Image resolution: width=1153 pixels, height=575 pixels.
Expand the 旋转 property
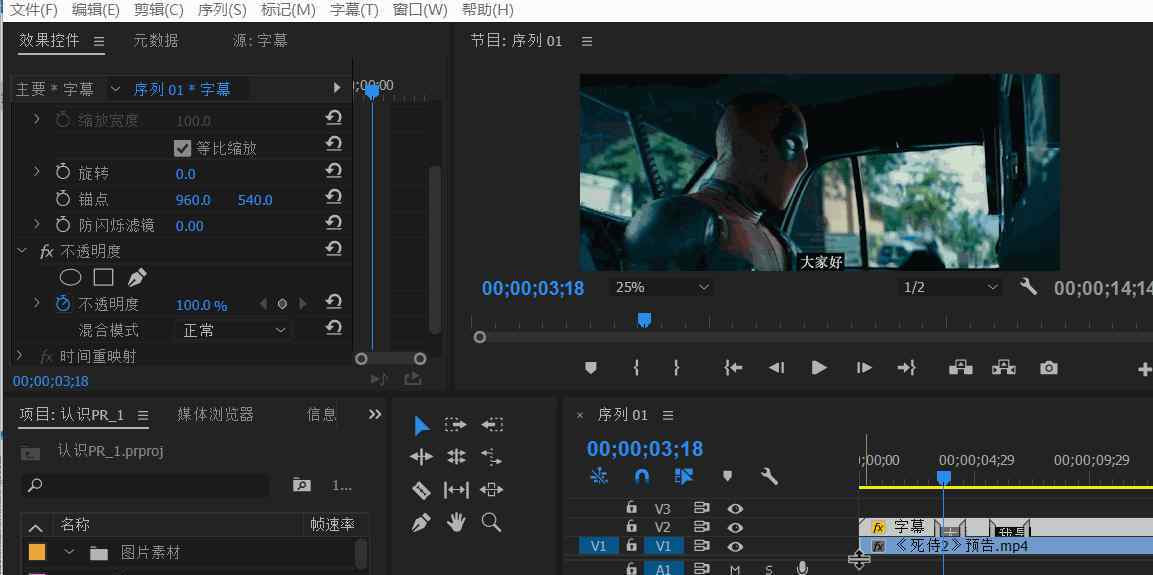click(37, 171)
